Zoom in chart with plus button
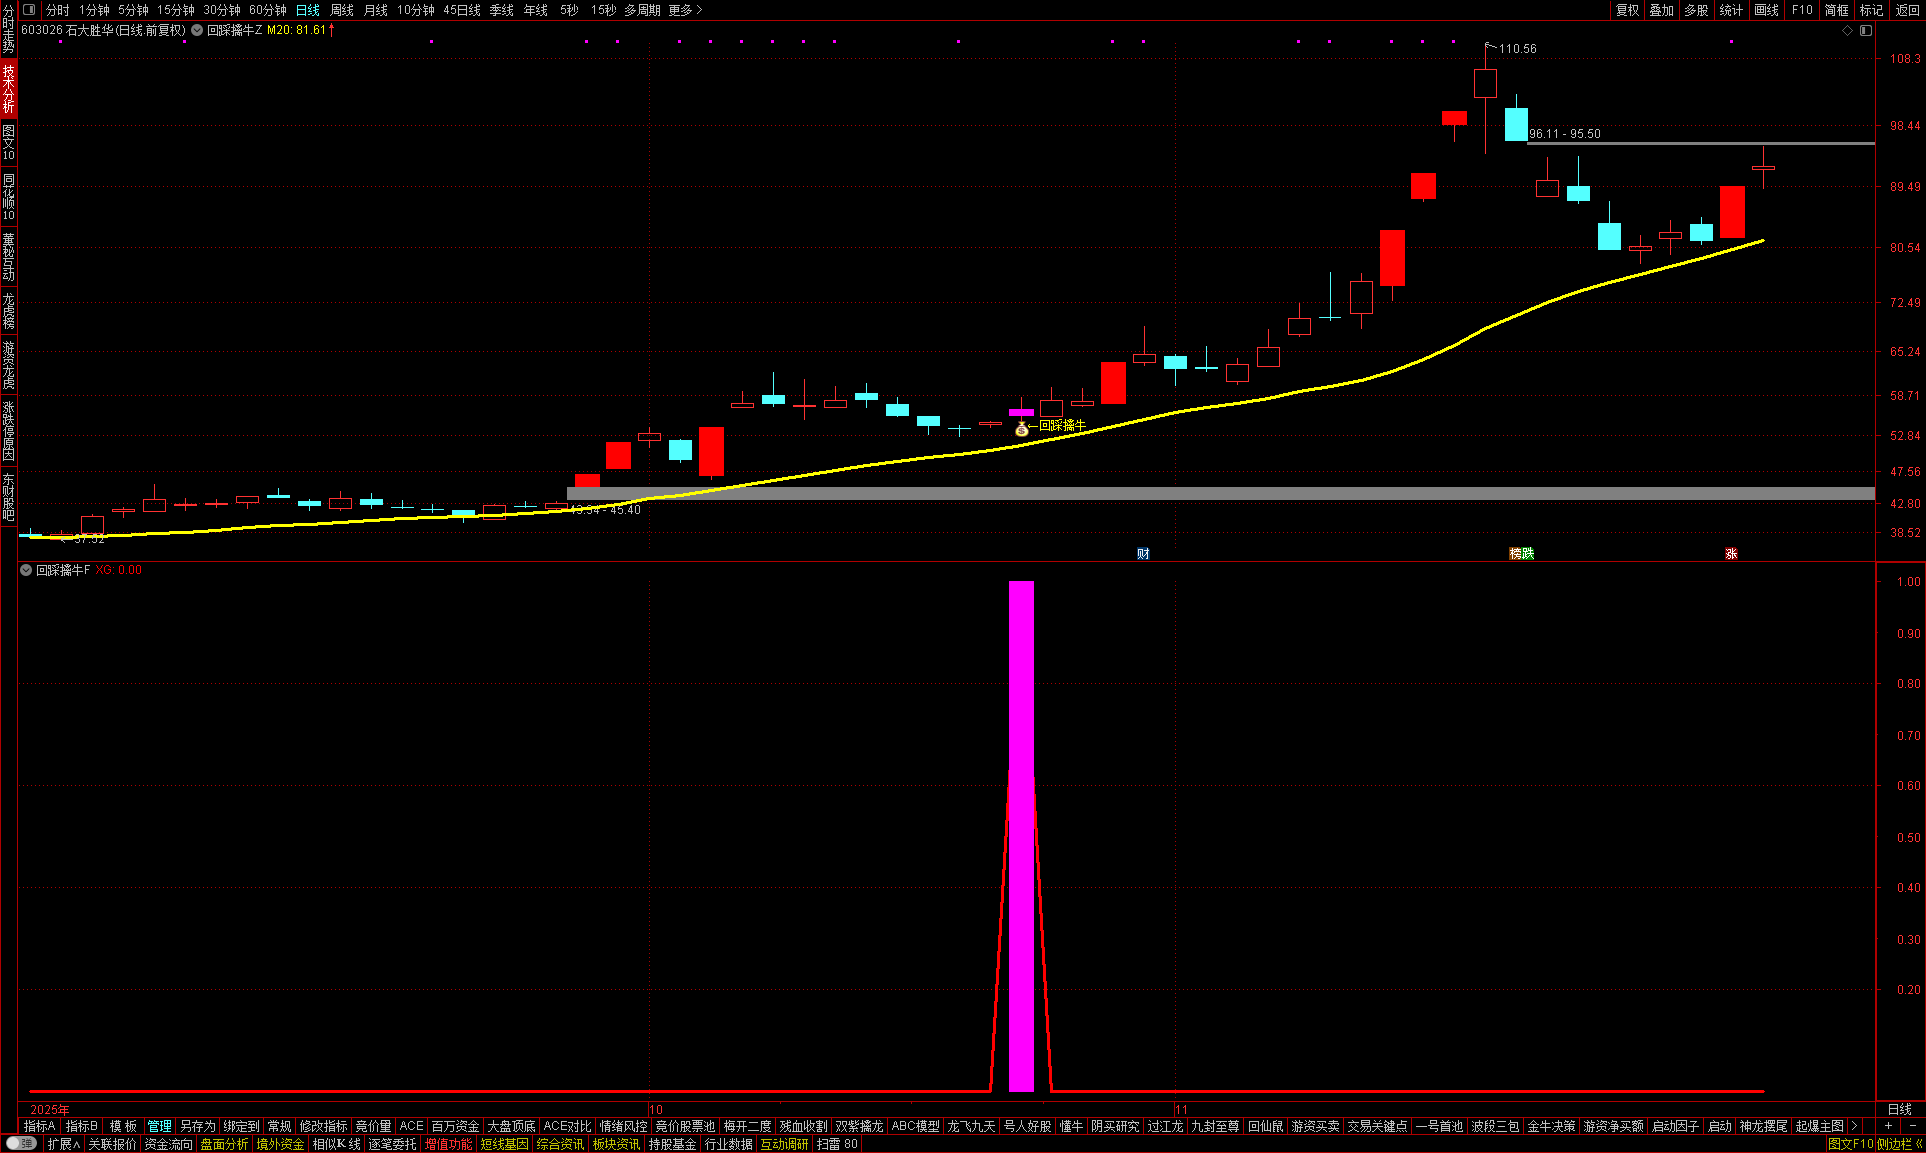 tap(1888, 1126)
